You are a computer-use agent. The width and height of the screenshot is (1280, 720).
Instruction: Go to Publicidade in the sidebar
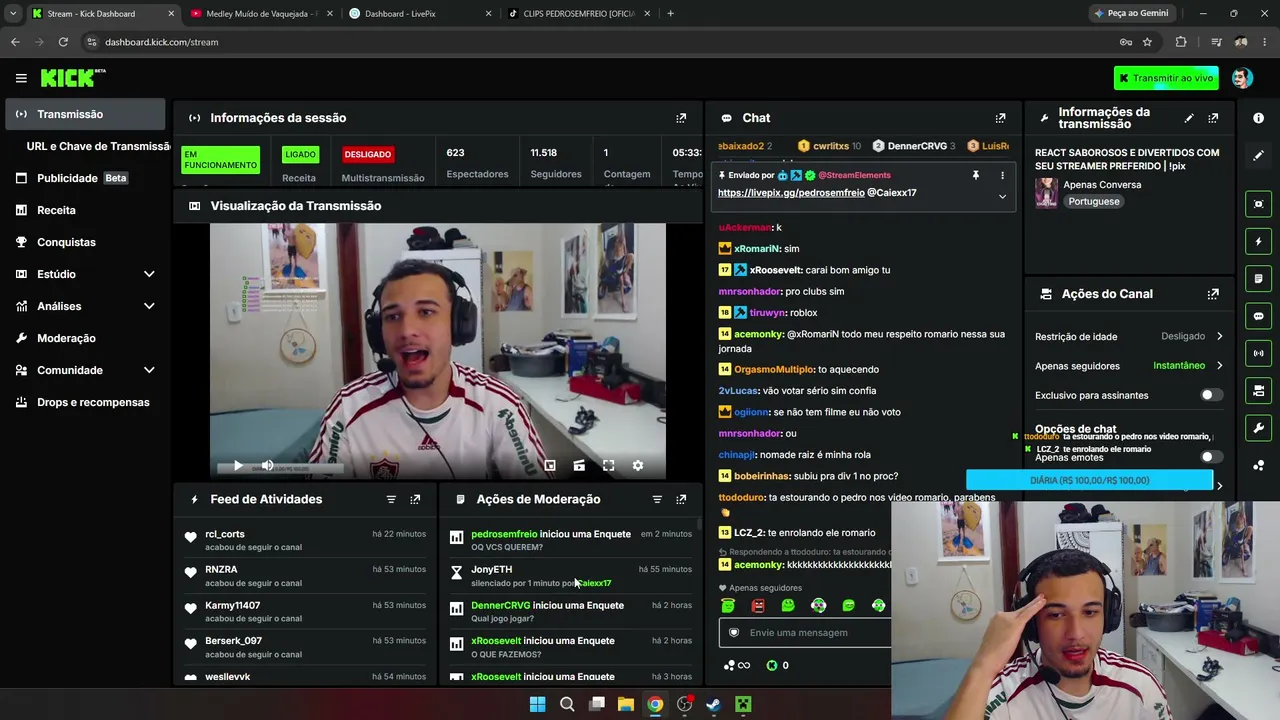click(84, 178)
